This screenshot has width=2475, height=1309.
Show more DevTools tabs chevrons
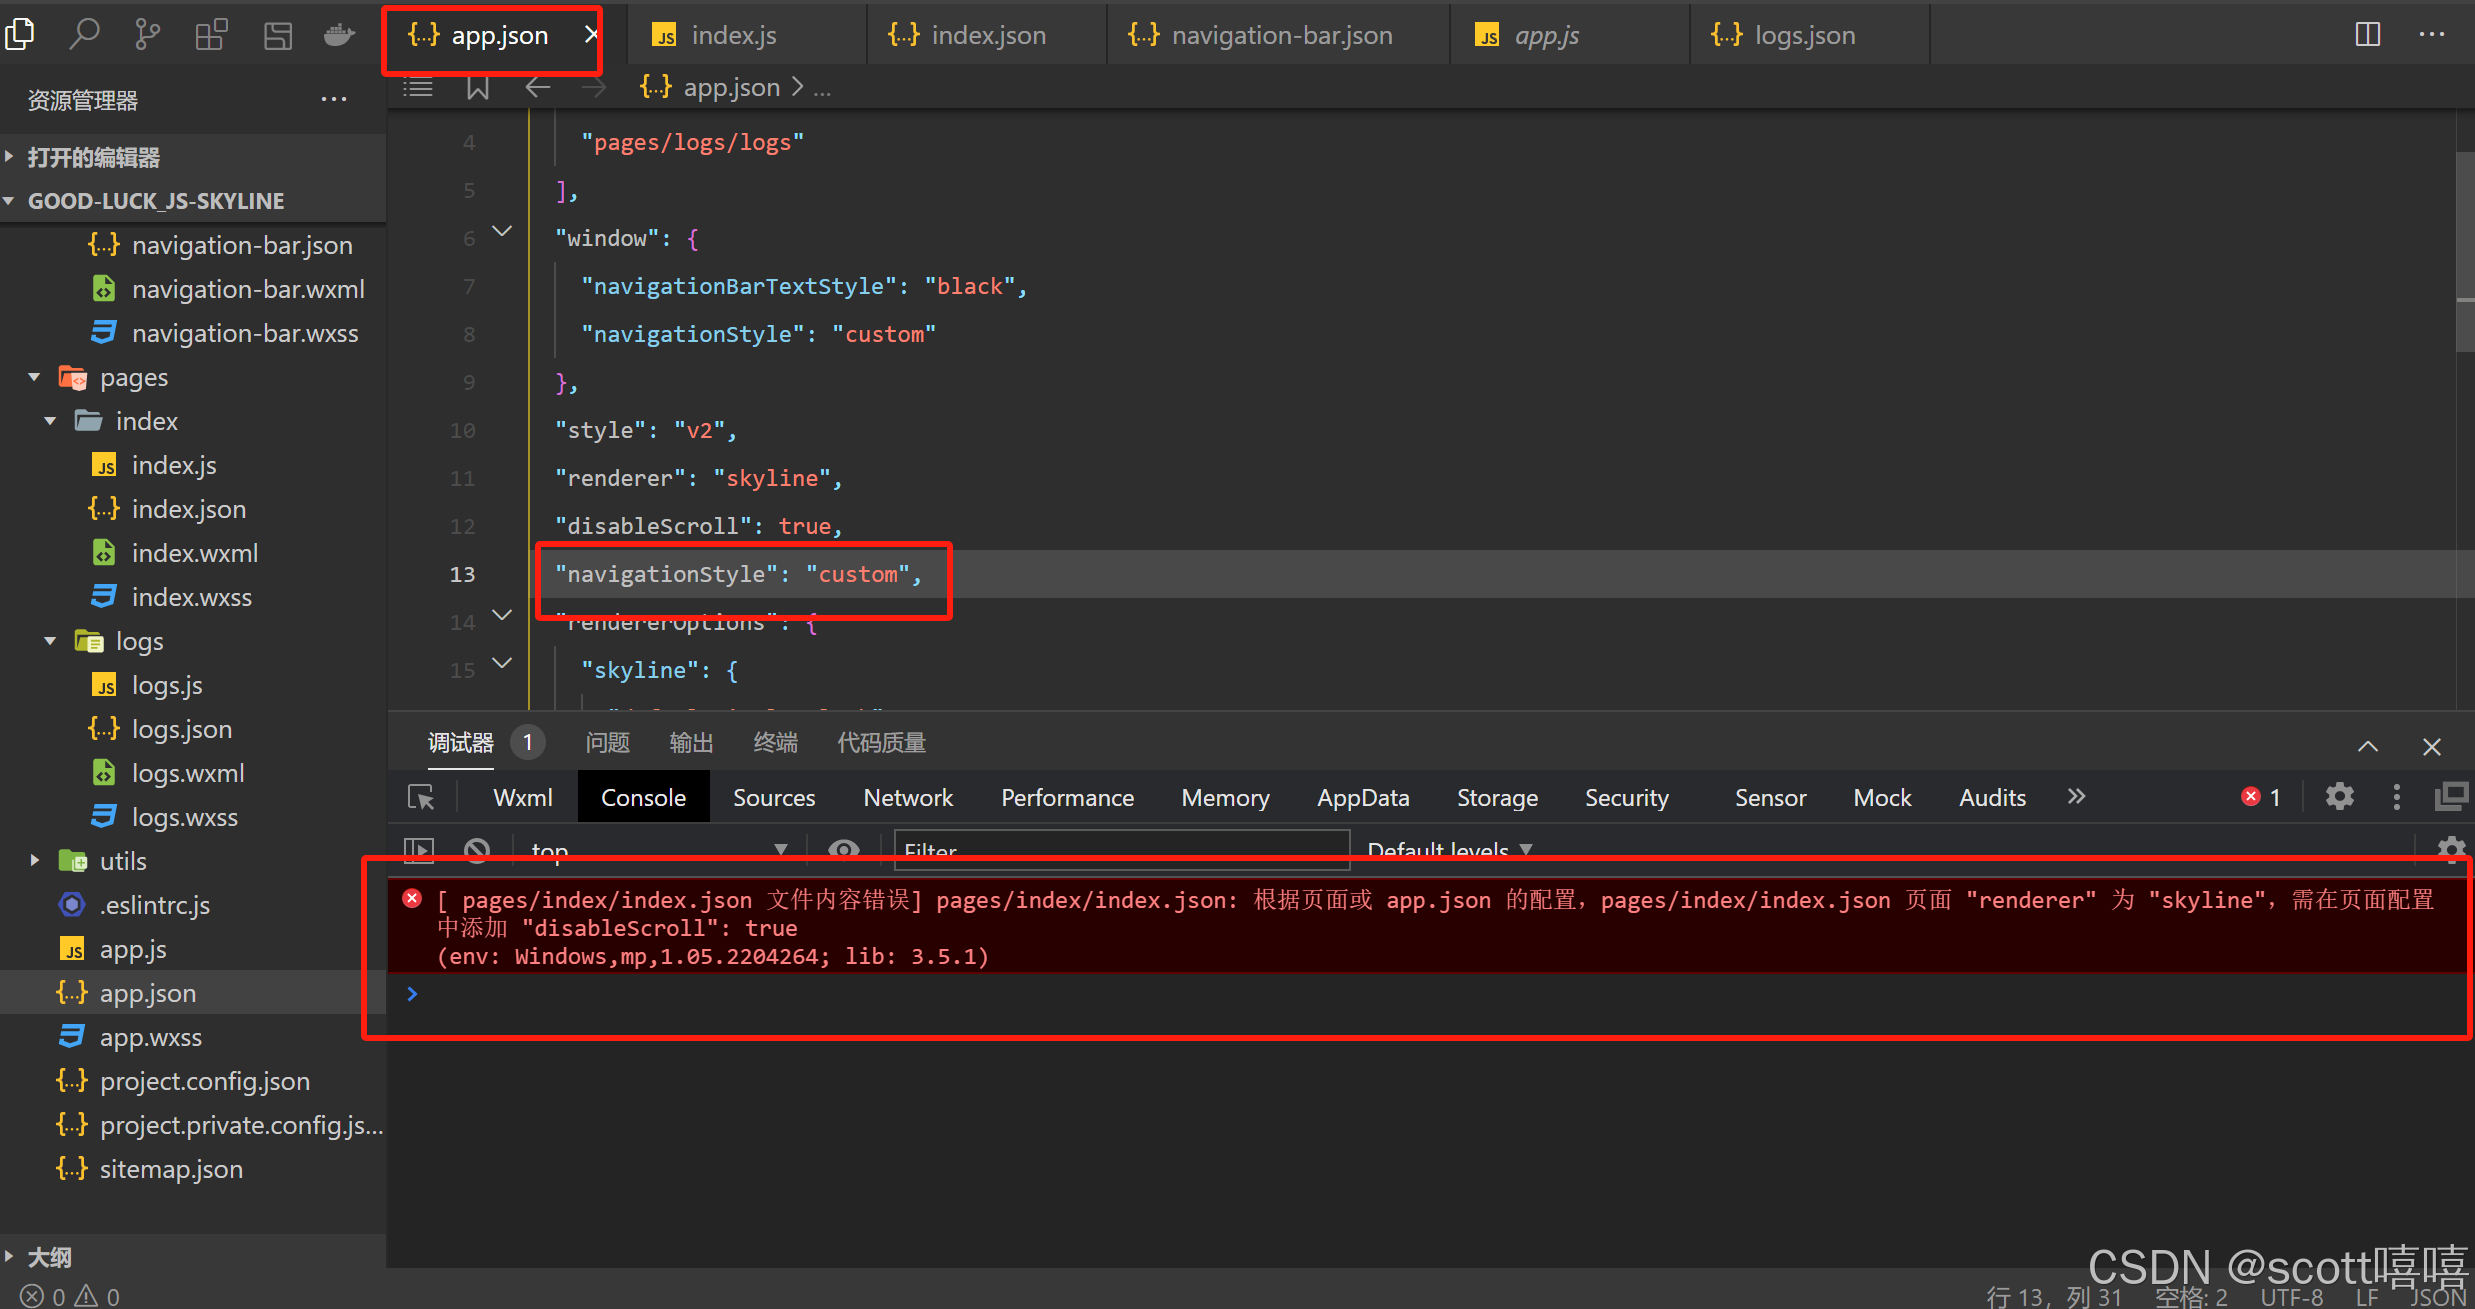2077,797
